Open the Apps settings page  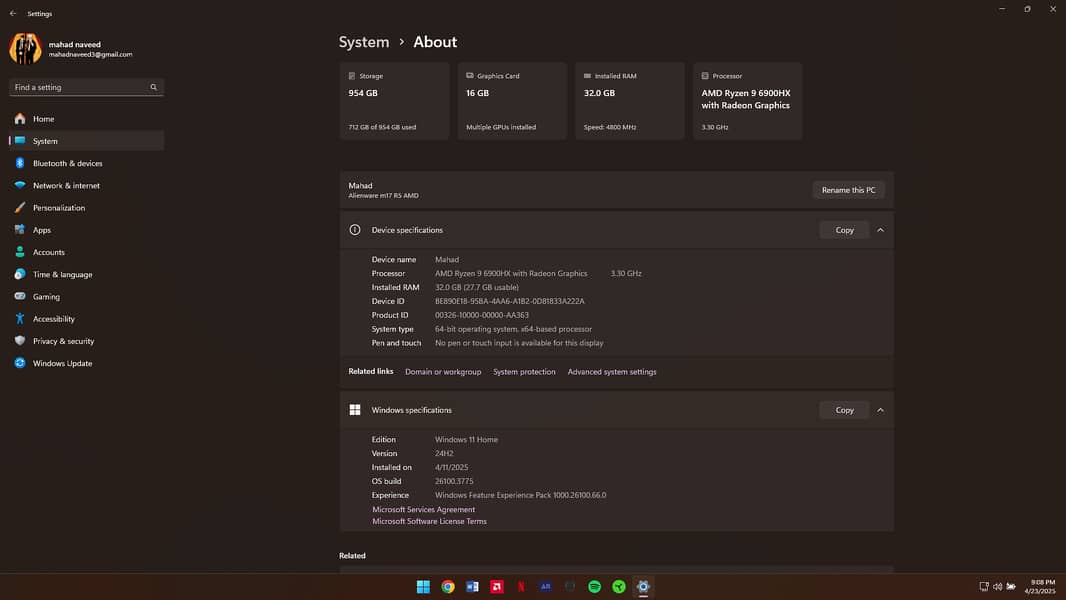click(86, 230)
